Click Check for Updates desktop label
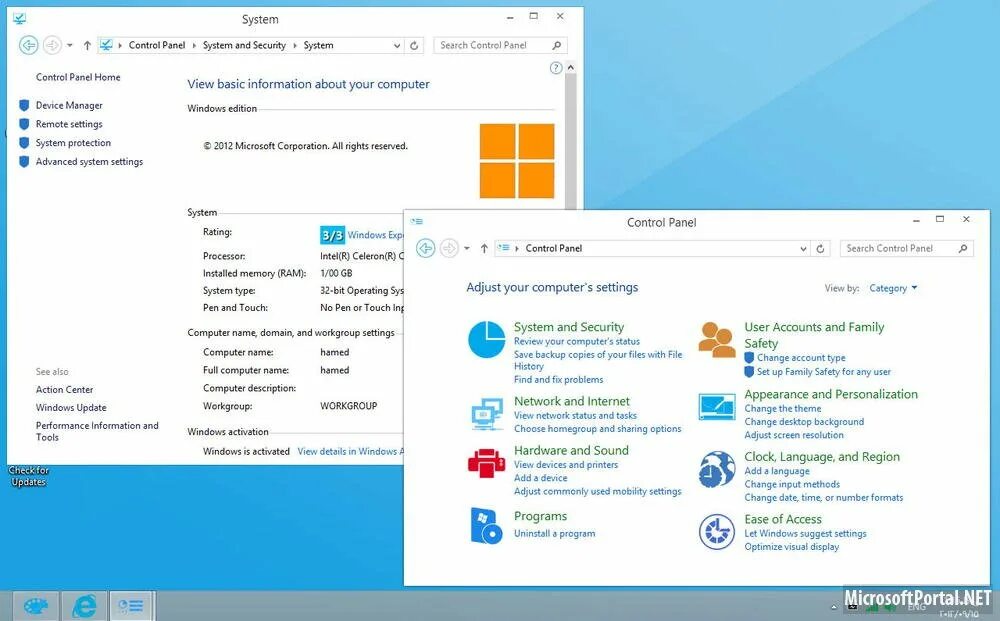This screenshot has width=1000, height=621. 29,476
